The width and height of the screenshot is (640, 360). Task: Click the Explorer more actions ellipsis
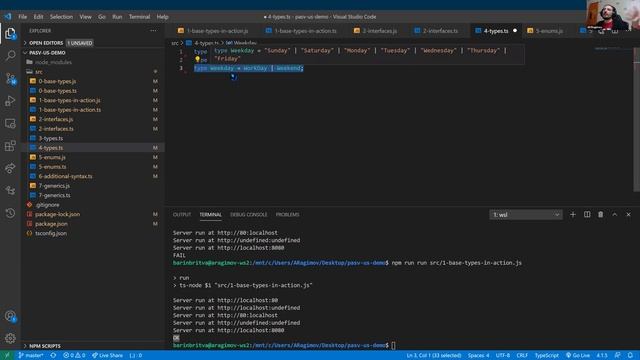point(153,31)
